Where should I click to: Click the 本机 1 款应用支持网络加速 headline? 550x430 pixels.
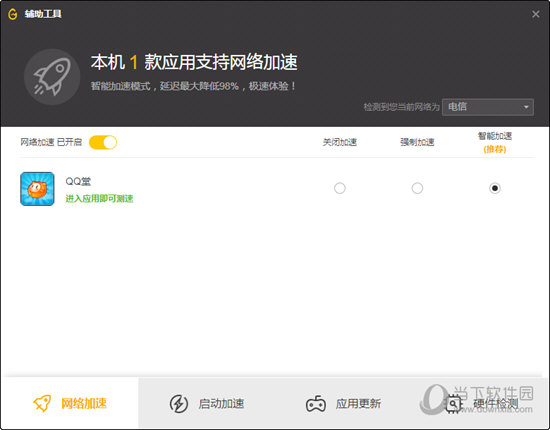194,62
